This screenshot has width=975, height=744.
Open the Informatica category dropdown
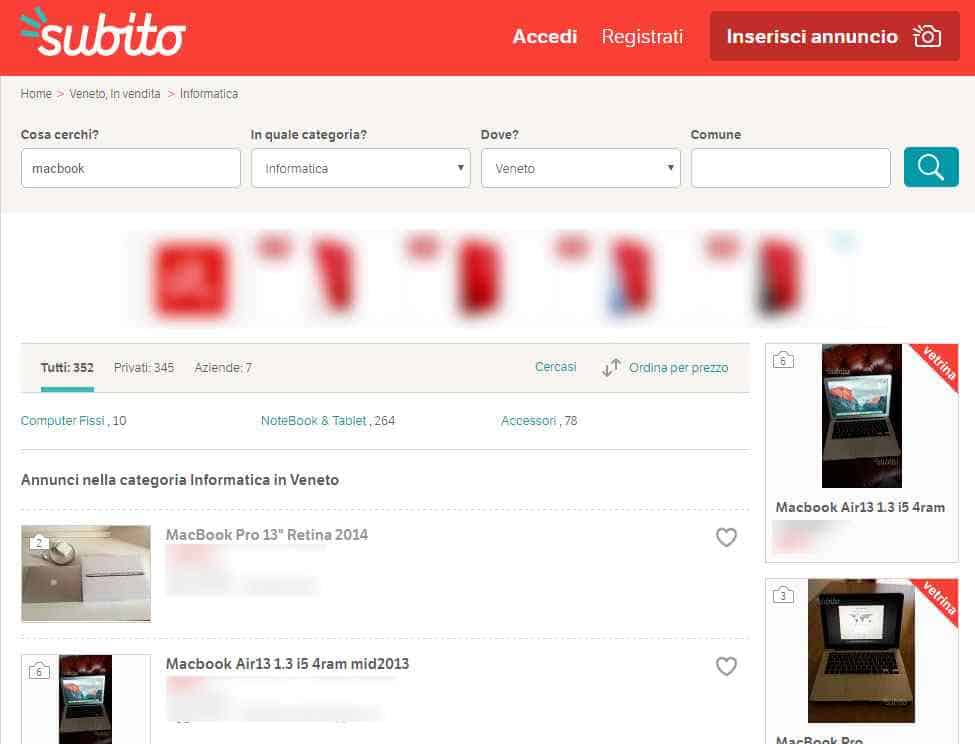click(x=361, y=168)
